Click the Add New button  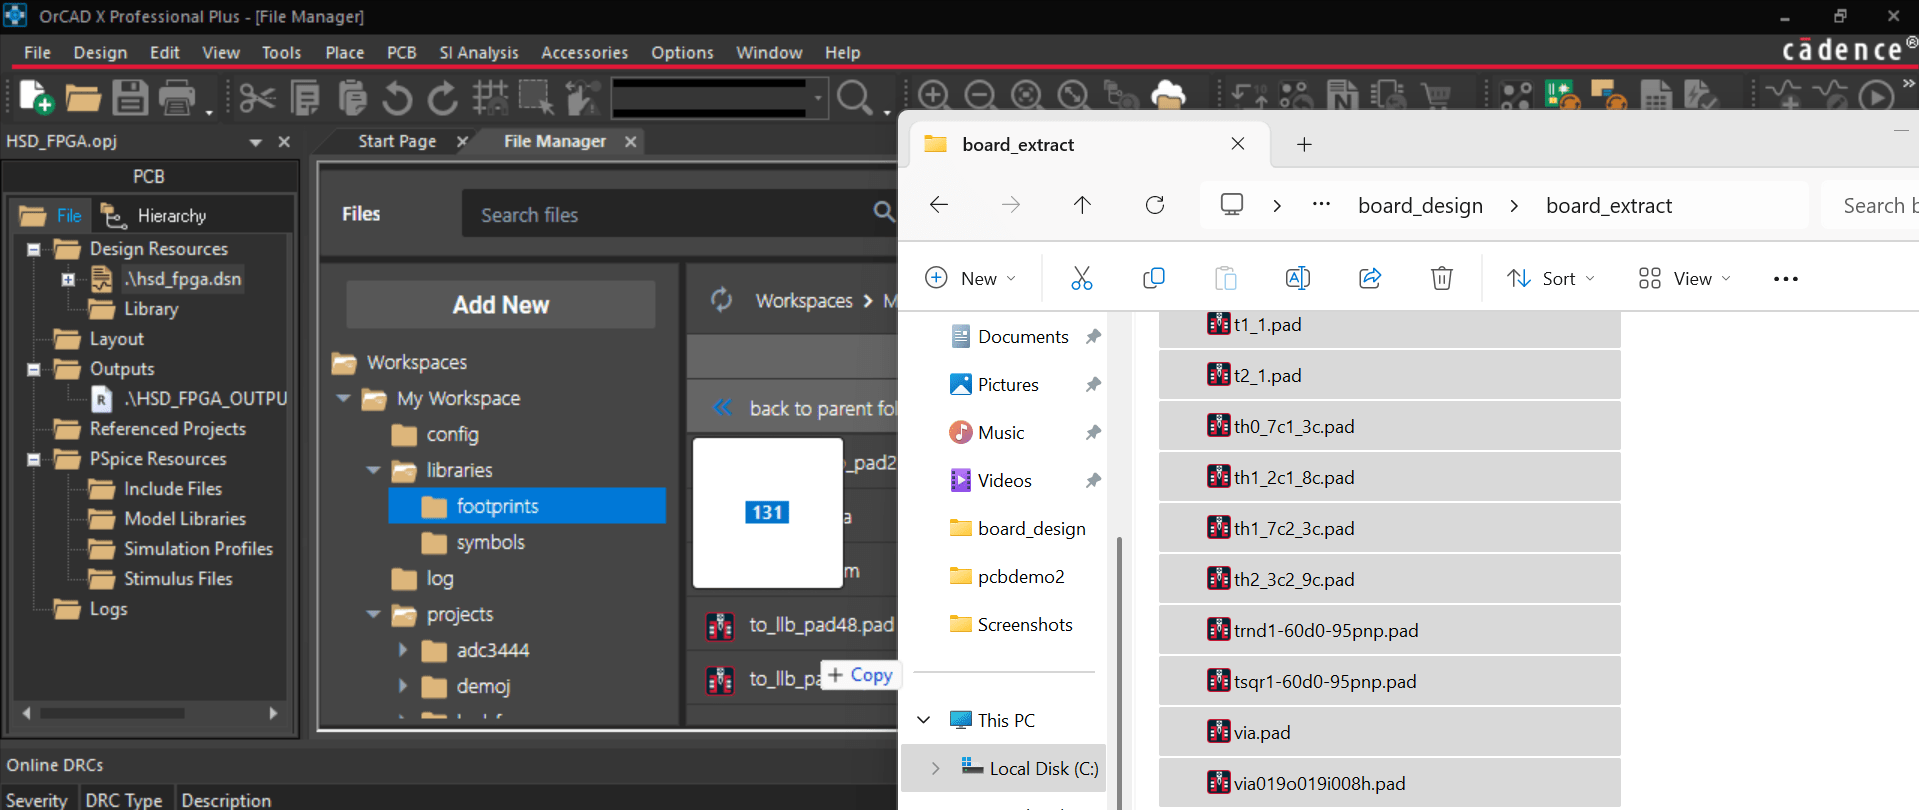coord(501,305)
